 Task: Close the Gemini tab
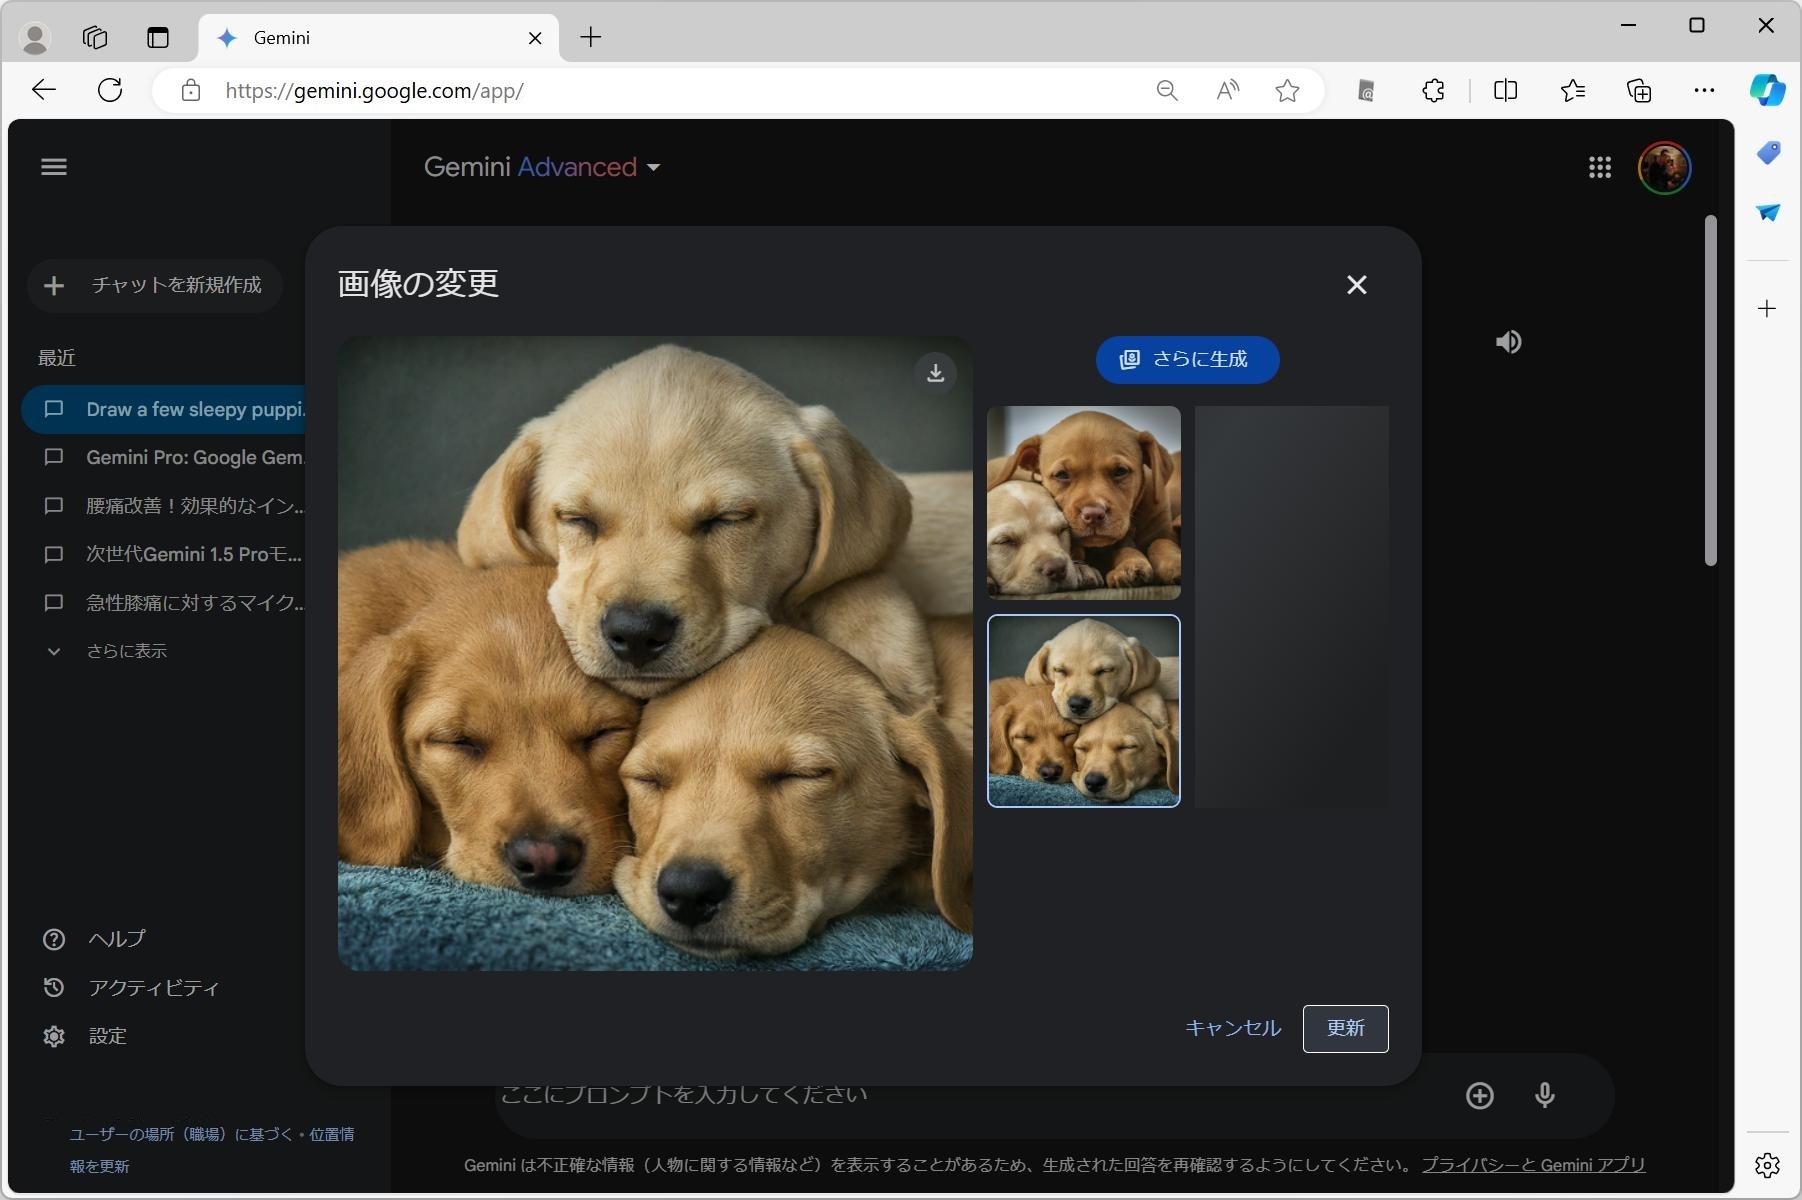[x=535, y=38]
